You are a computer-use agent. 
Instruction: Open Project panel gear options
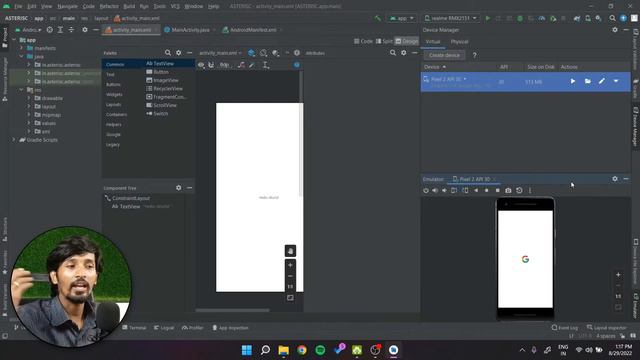[x=85, y=30]
